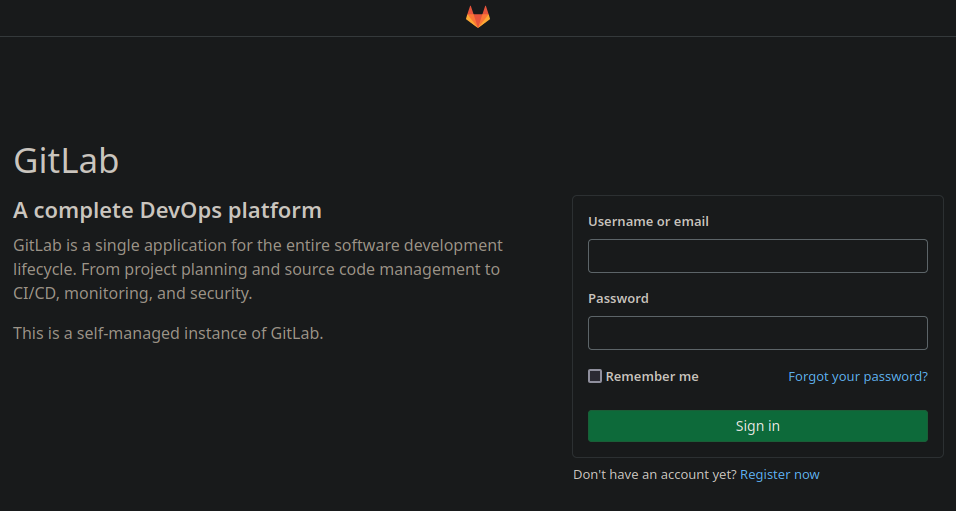Enable the Remember me checkbox
Screen dimensions: 956x511
point(595,376)
